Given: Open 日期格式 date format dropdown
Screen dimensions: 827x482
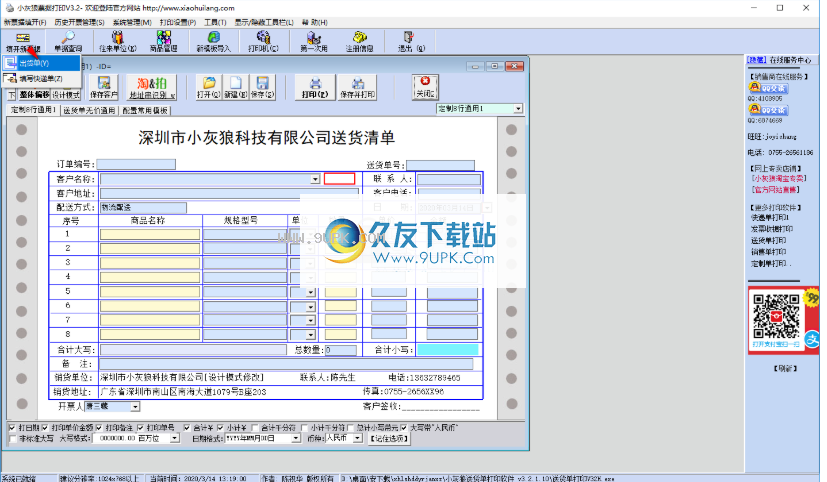Looking at the screenshot, I should coord(296,438).
